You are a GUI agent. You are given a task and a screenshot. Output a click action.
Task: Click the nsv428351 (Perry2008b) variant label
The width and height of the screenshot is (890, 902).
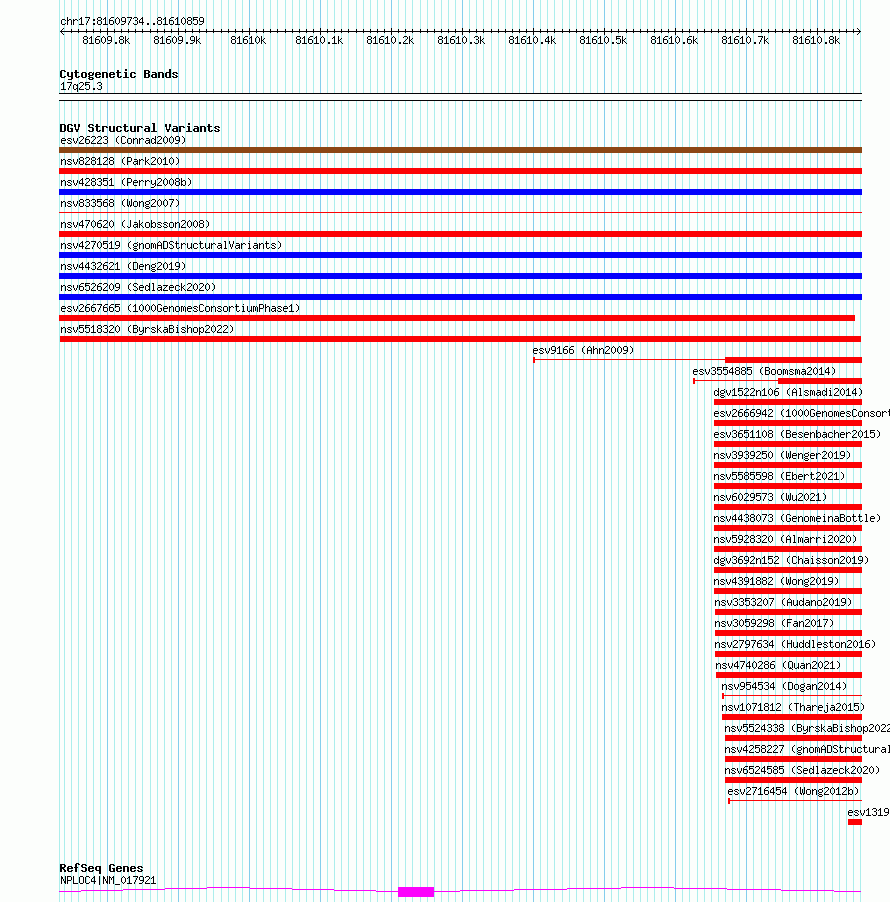pos(126,182)
